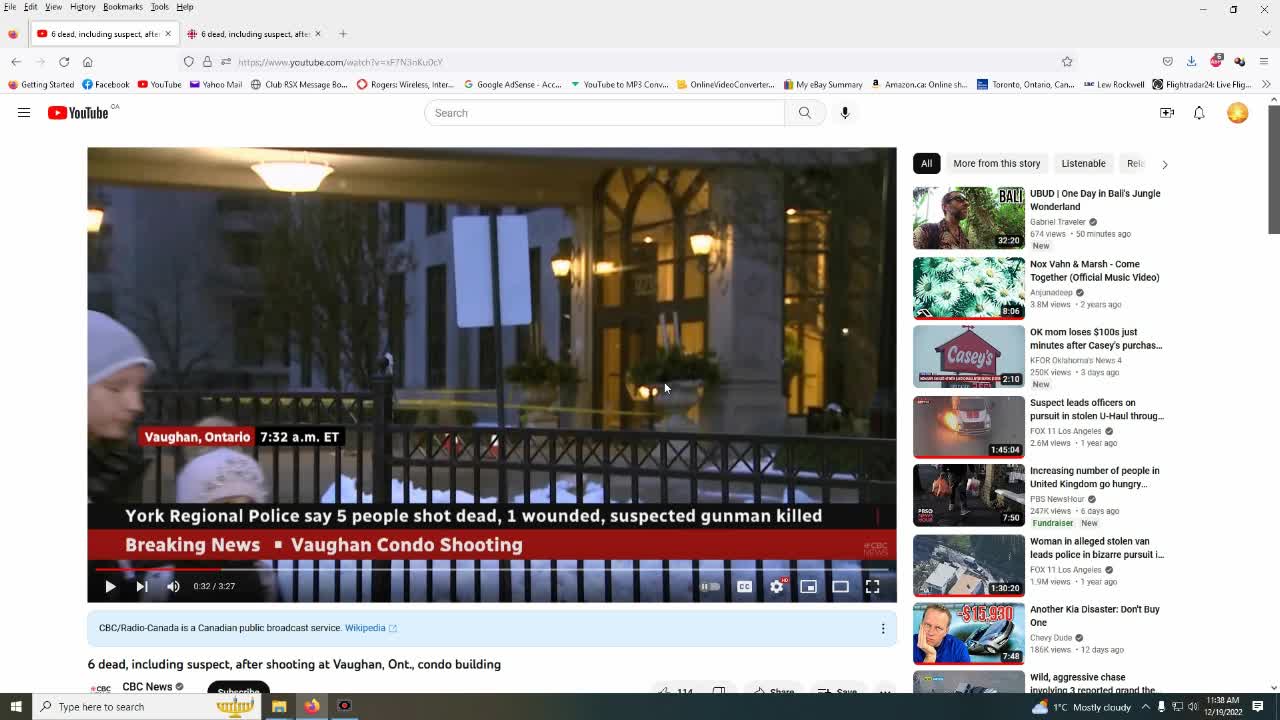1280x720 pixels.
Task: Toggle closed captions on the video
Action: click(744, 587)
